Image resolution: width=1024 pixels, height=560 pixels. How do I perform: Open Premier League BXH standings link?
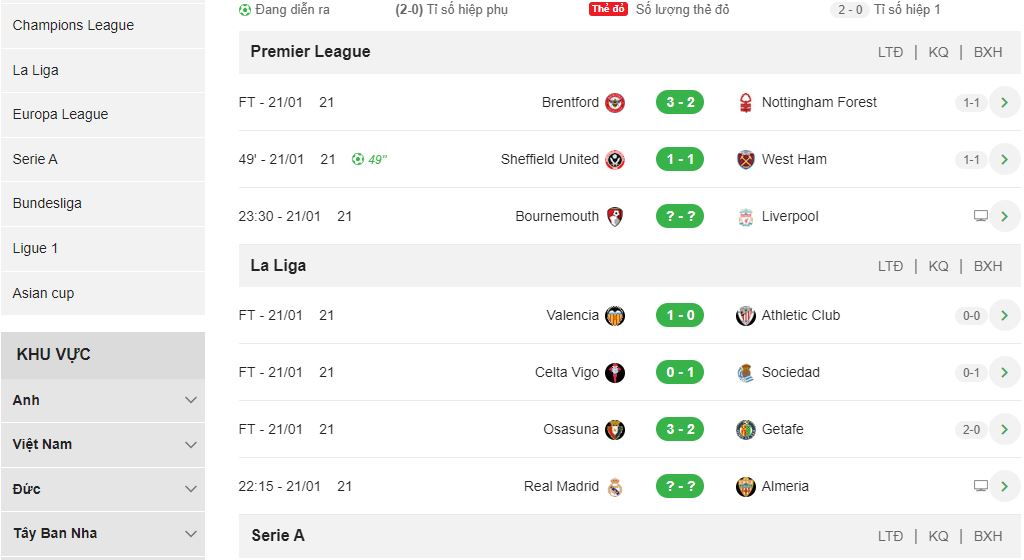987,52
